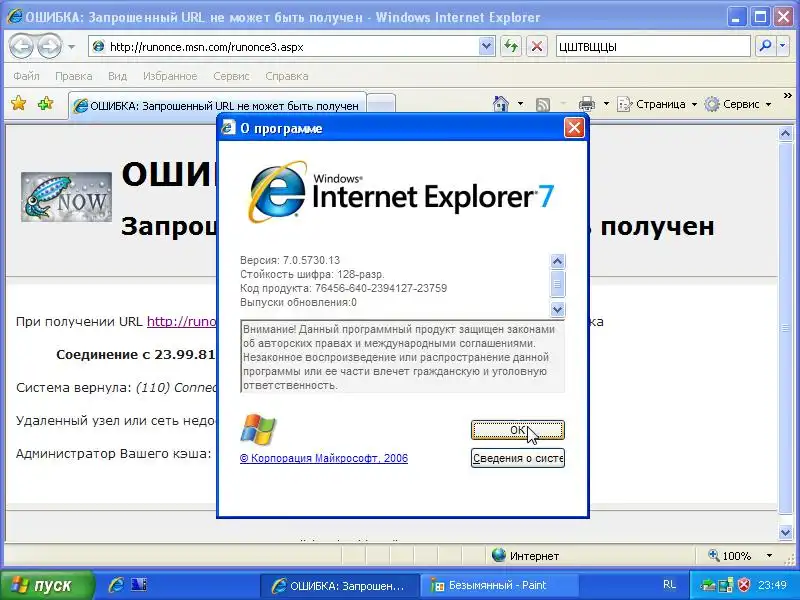Click the RL language indicator
The width and height of the screenshot is (800, 600).
(669, 585)
